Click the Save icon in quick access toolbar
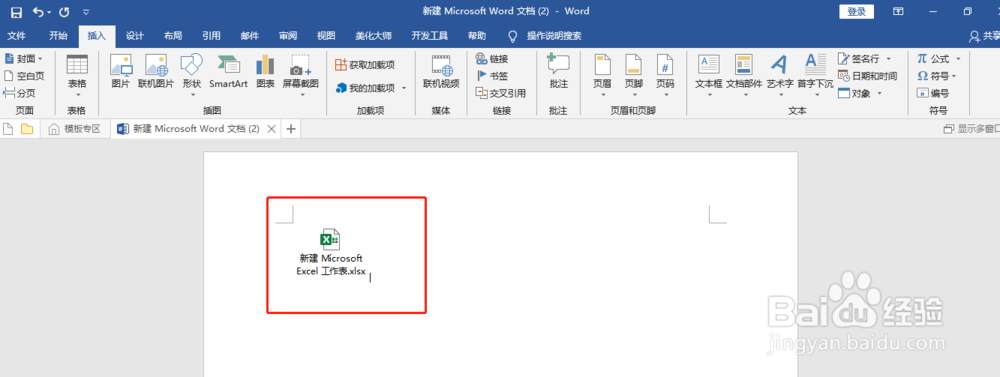Image resolution: width=1000 pixels, height=377 pixels. tap(17, 11)
